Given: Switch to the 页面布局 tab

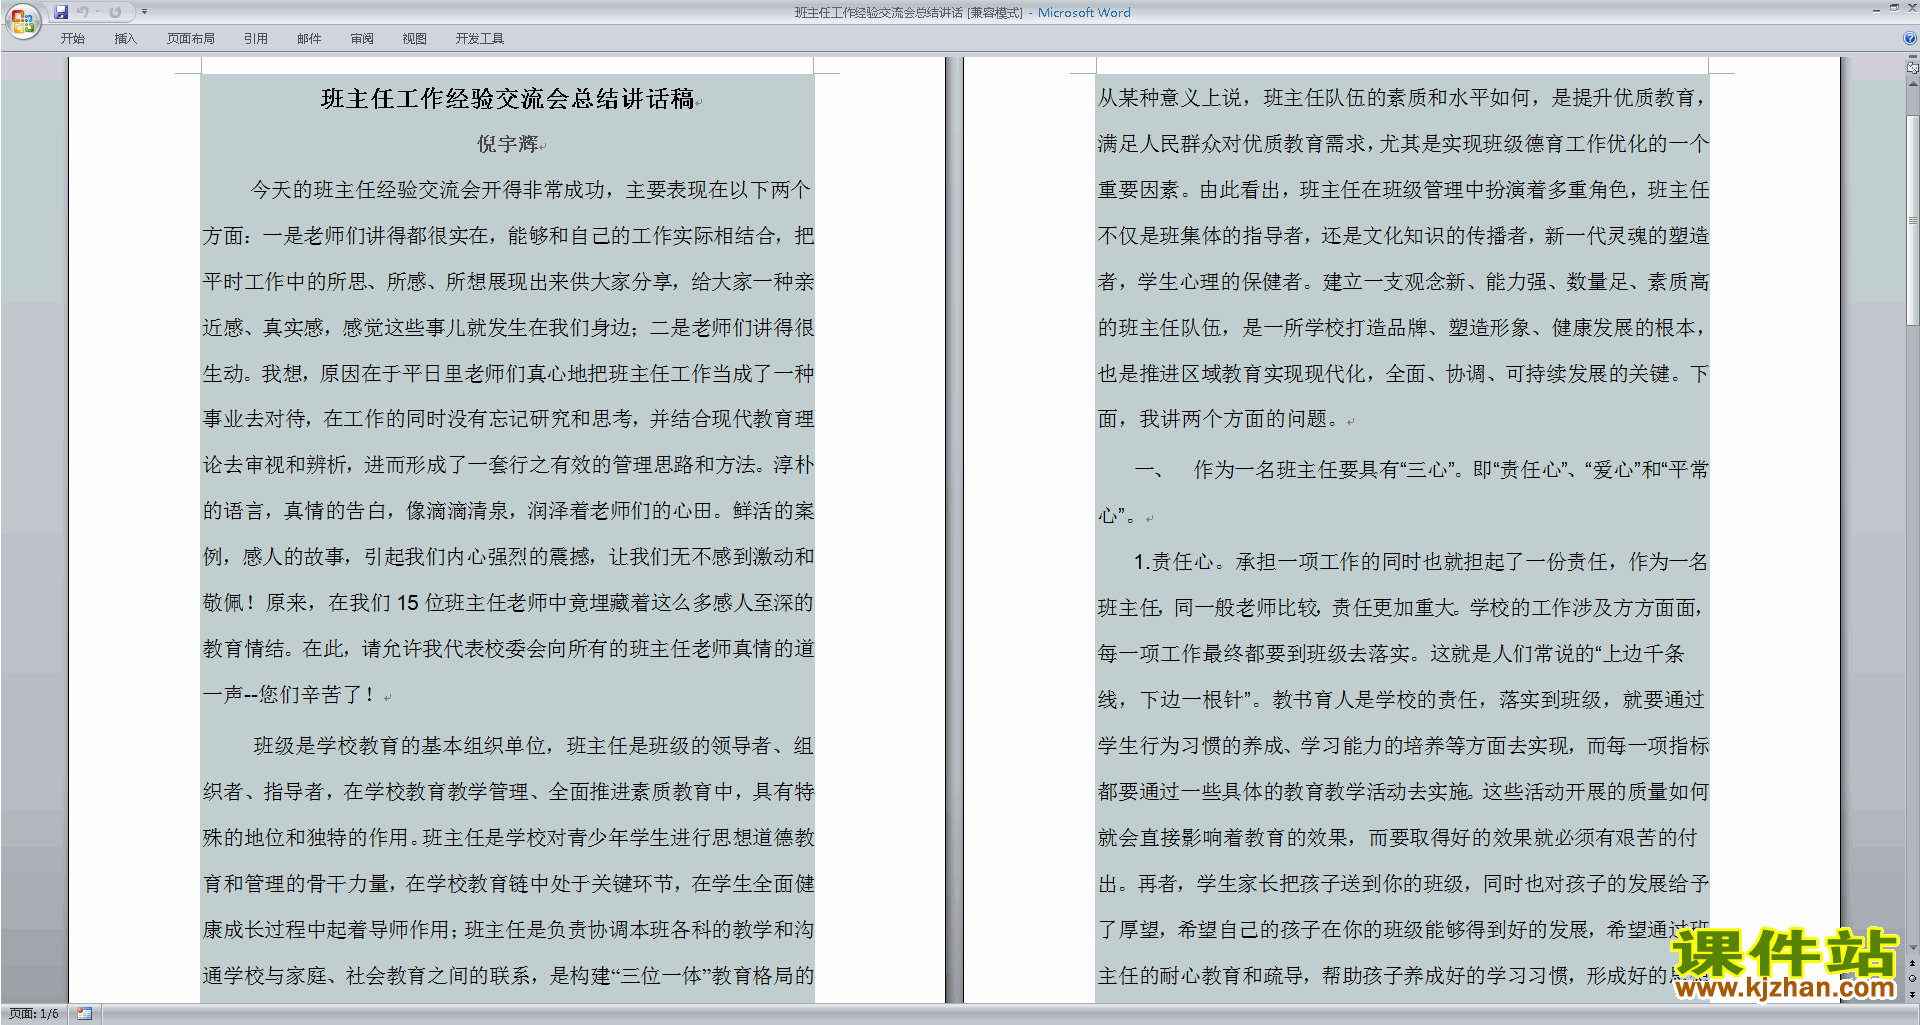Looking at the screenshot, I should point(191,39).
